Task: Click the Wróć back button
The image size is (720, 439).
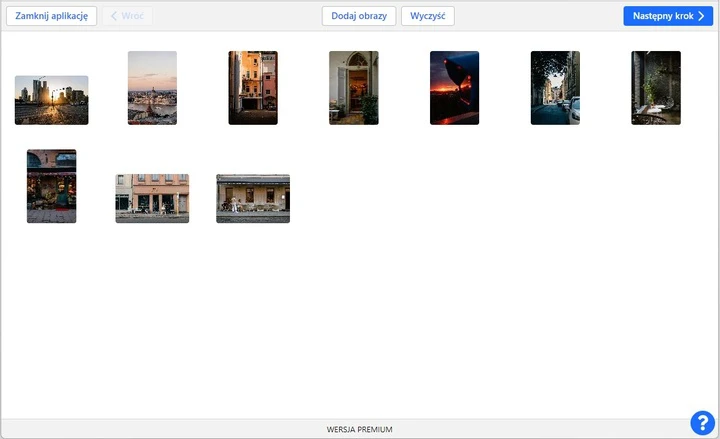Action: 128,16
